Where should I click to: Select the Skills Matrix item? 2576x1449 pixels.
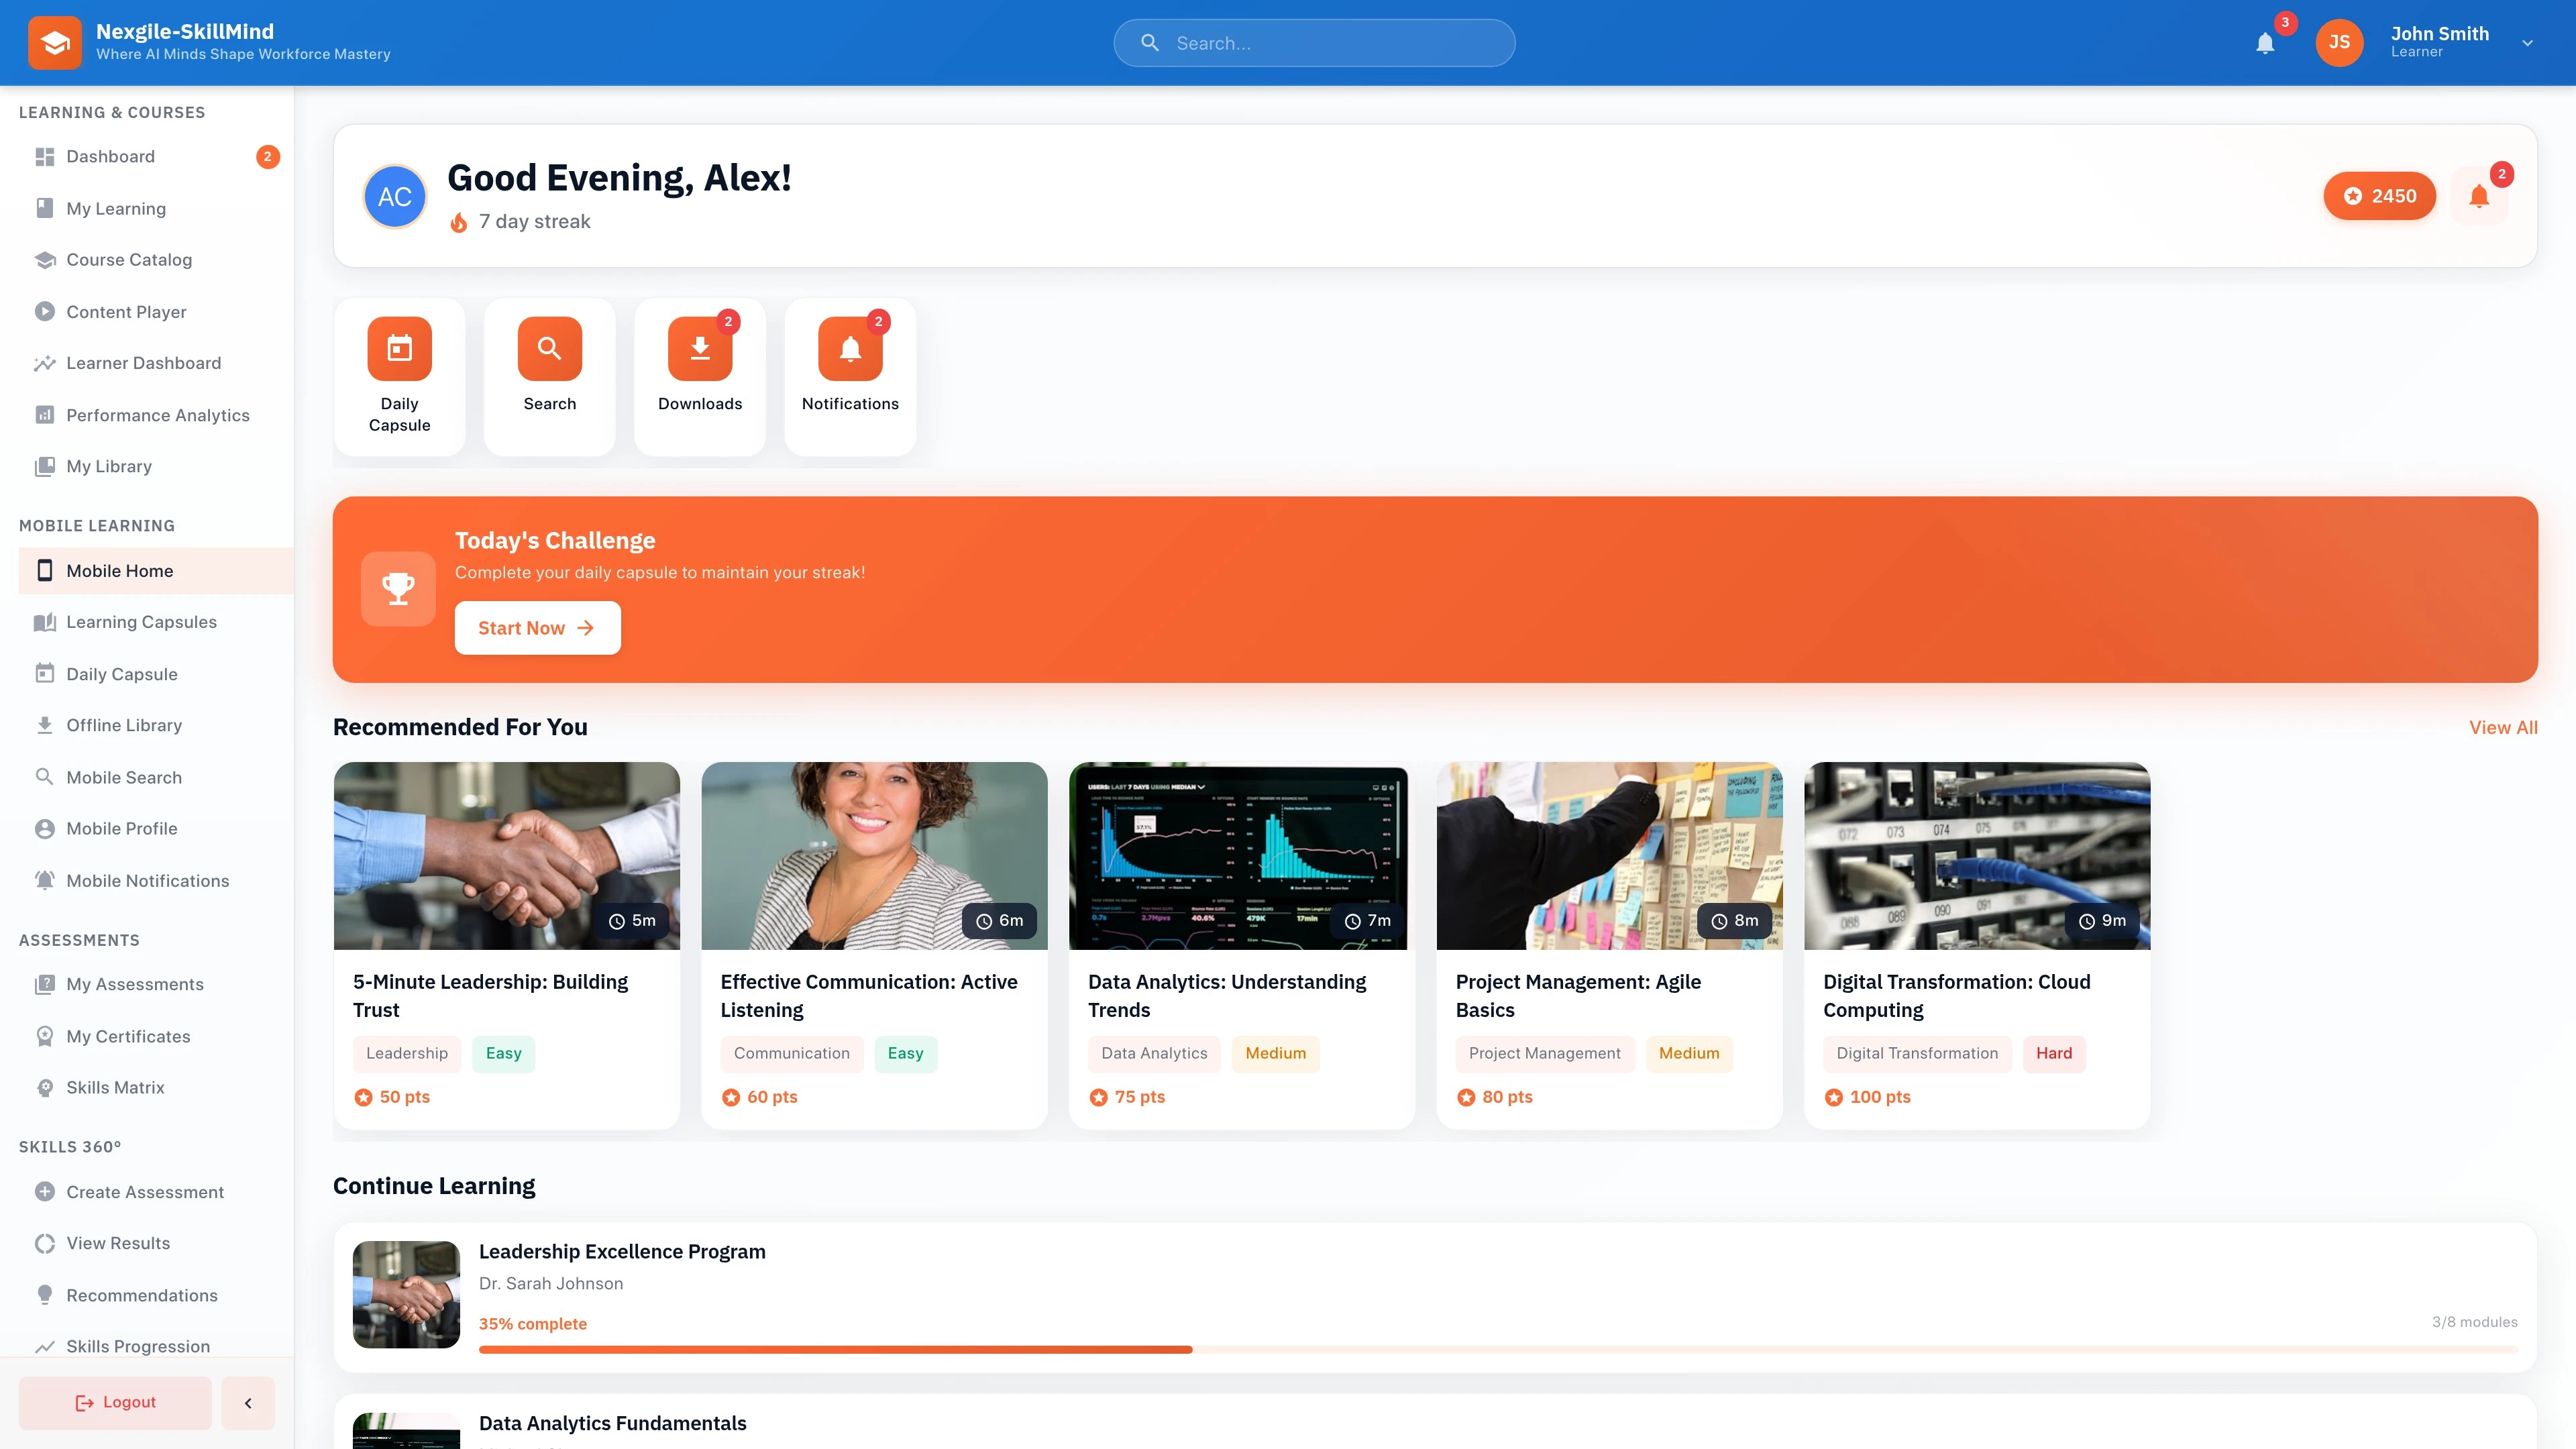pos(115,1087)
